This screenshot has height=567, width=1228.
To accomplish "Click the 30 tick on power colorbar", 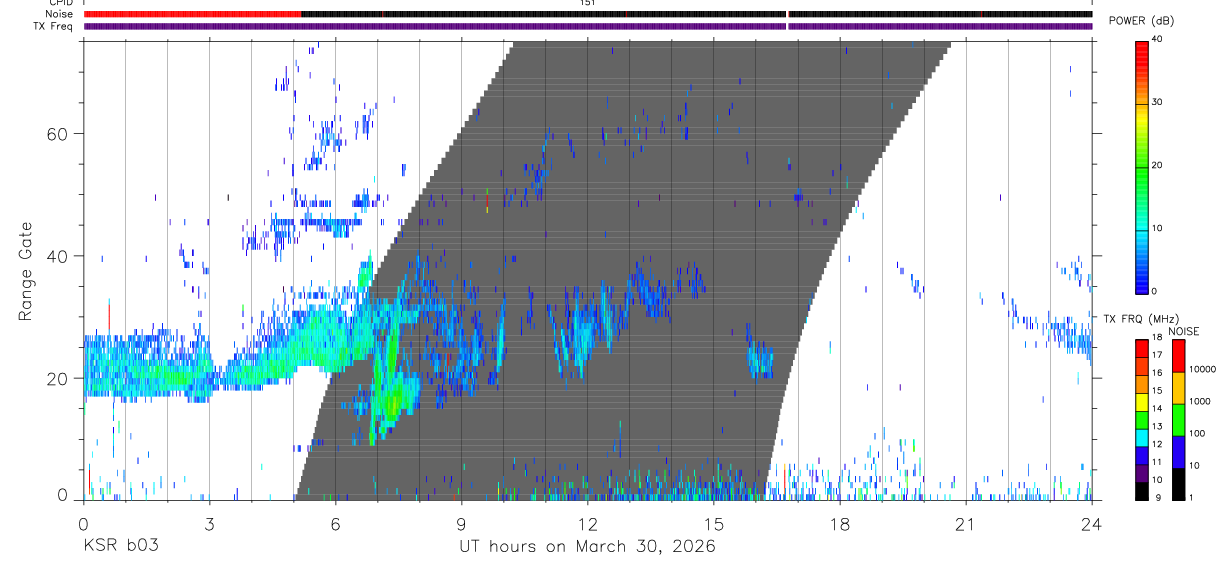I will 1157,102.
